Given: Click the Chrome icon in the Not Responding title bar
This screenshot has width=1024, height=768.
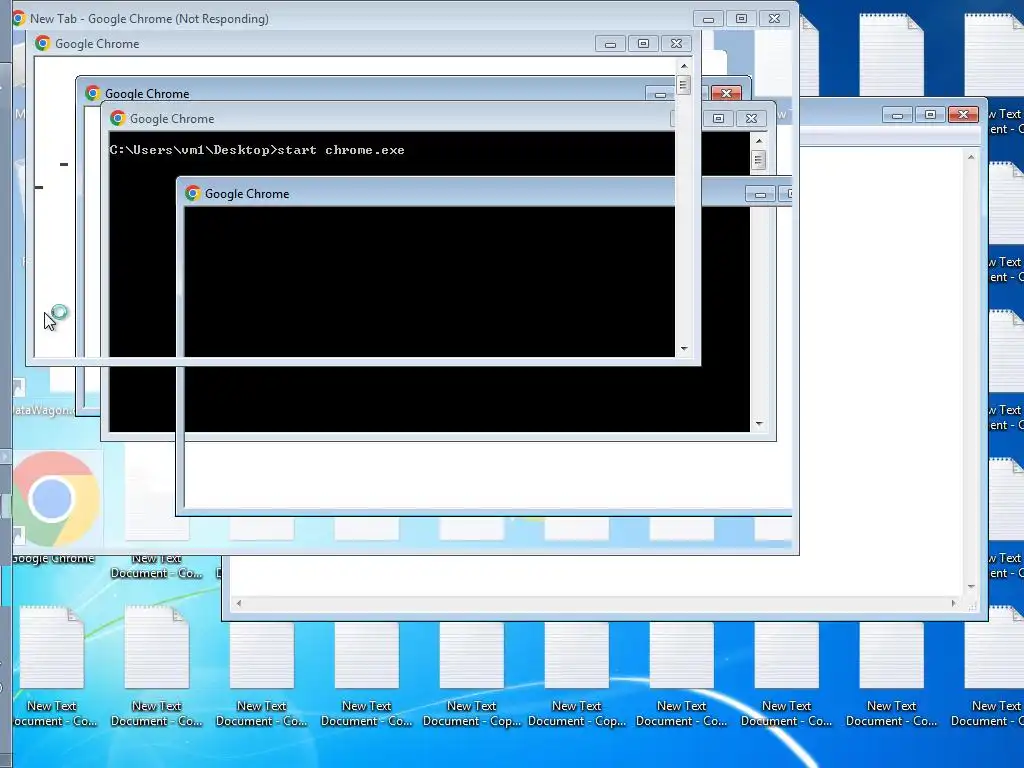Looking at the screenshot, I should (x=19, y=18).
